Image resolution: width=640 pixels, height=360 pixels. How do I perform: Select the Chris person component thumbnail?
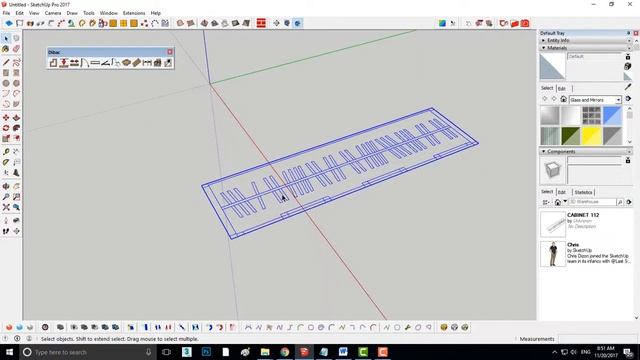(553, 254)
